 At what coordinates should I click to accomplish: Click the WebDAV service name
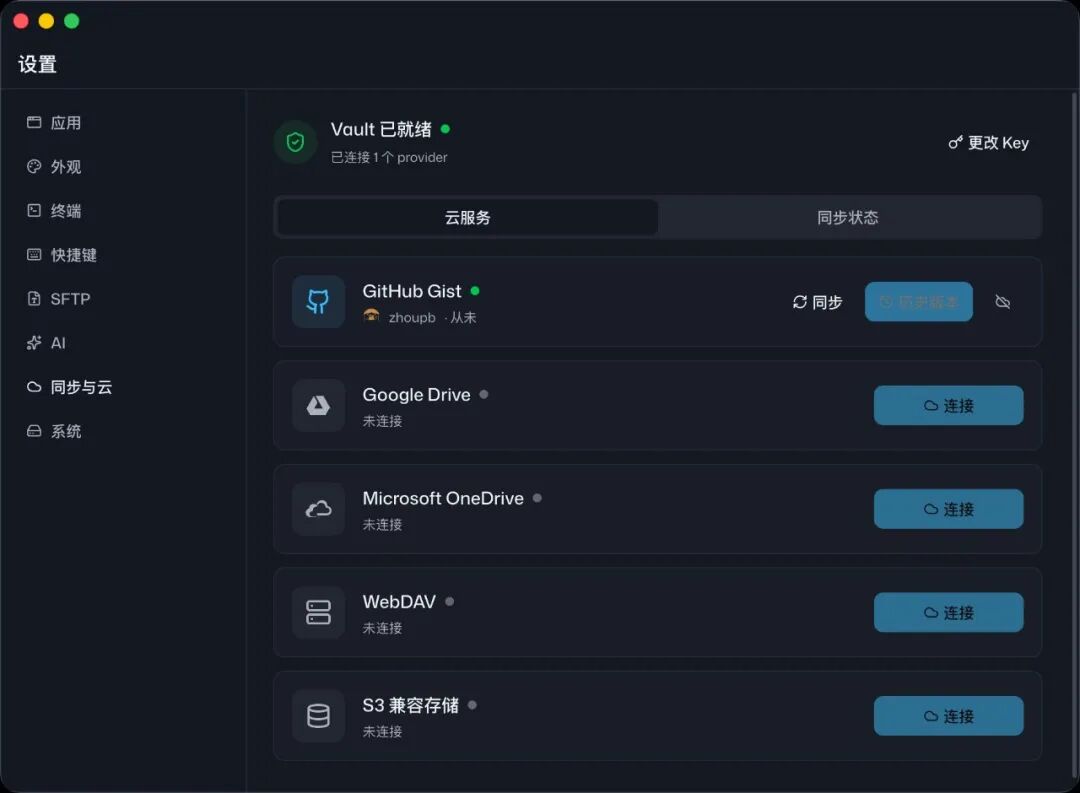pos(399,601)
